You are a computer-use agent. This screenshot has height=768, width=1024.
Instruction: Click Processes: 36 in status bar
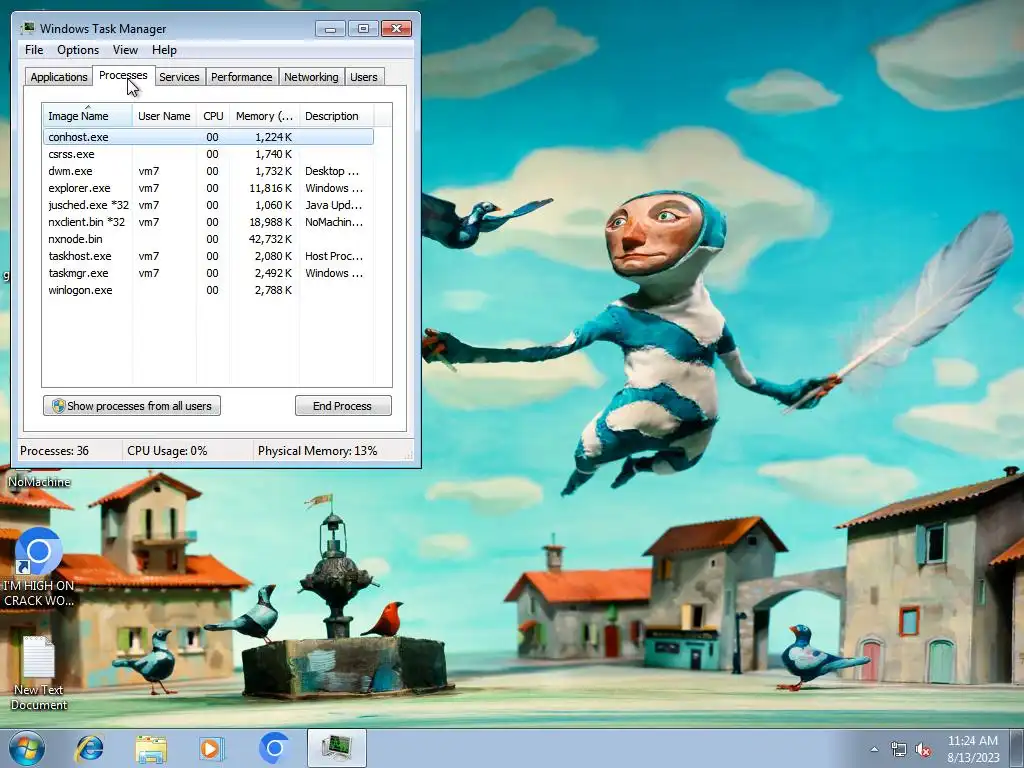(x=54, y=451)
